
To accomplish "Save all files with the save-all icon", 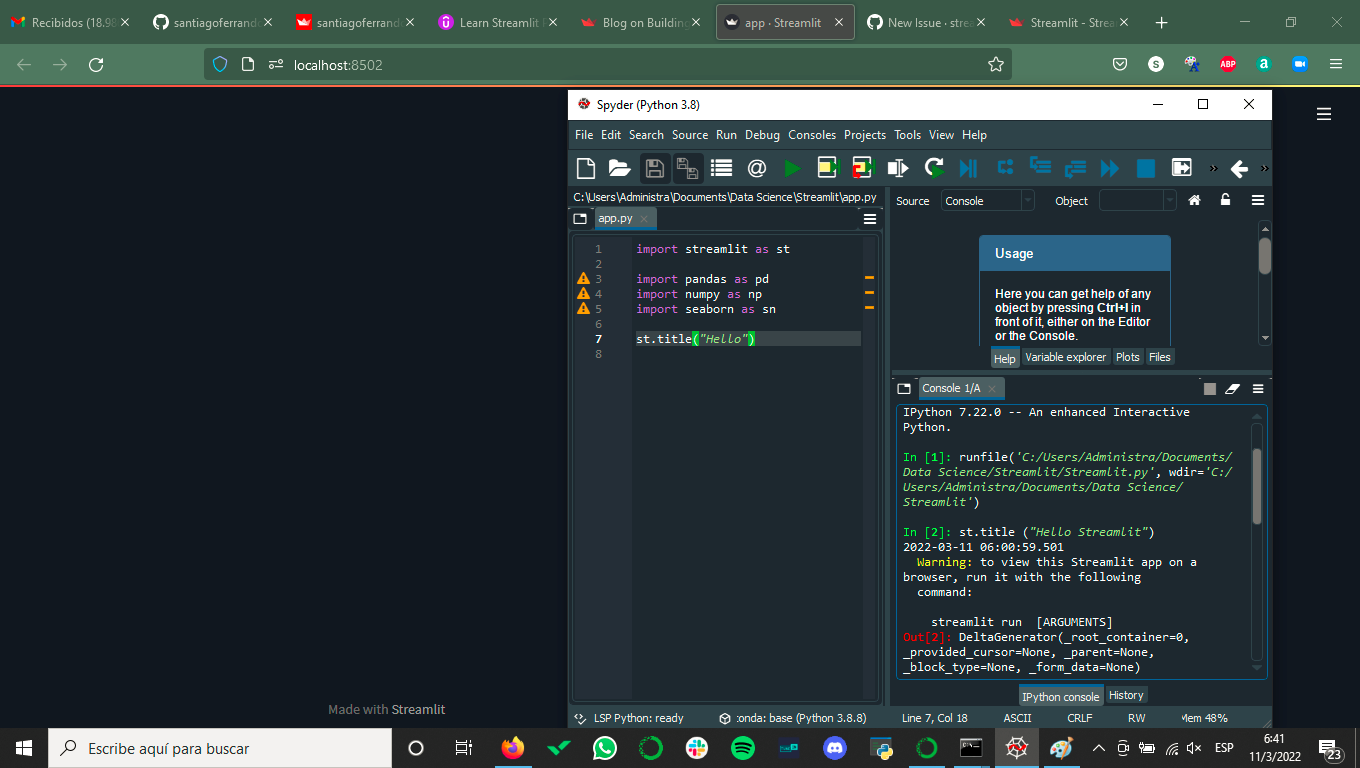I will point(687,168).
